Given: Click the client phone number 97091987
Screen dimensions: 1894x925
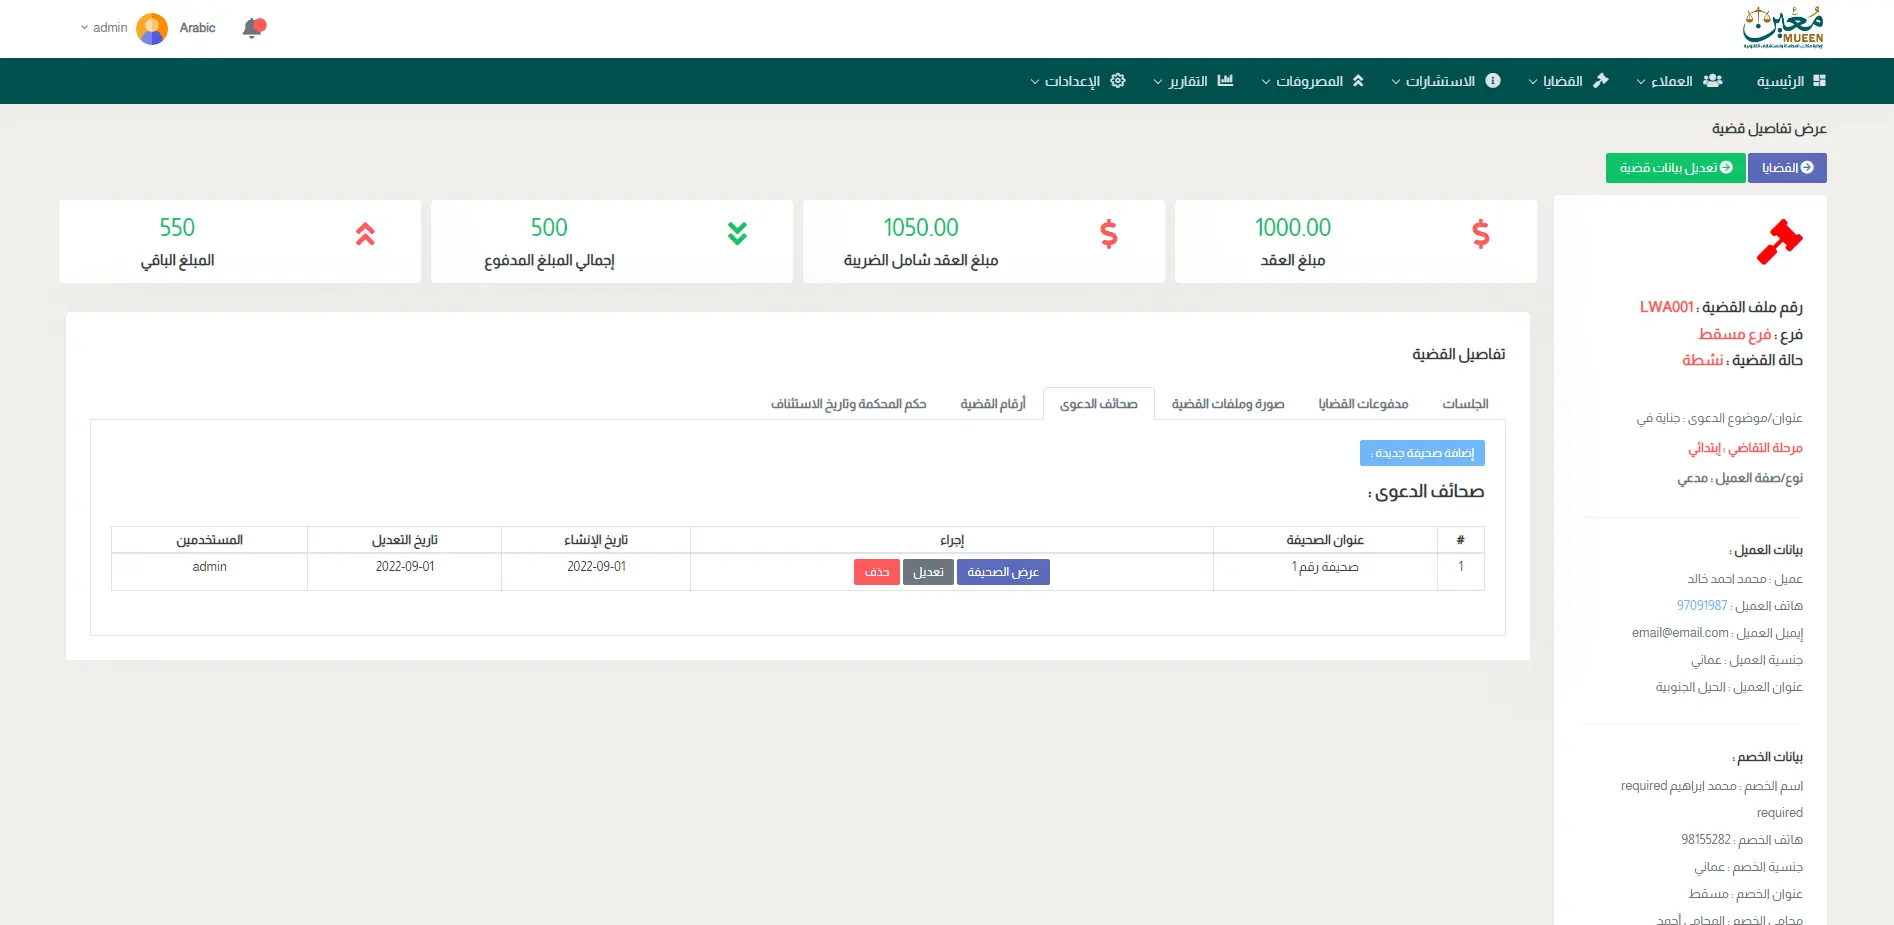Looking at the screenshot, I should [x=1702, y=606].
